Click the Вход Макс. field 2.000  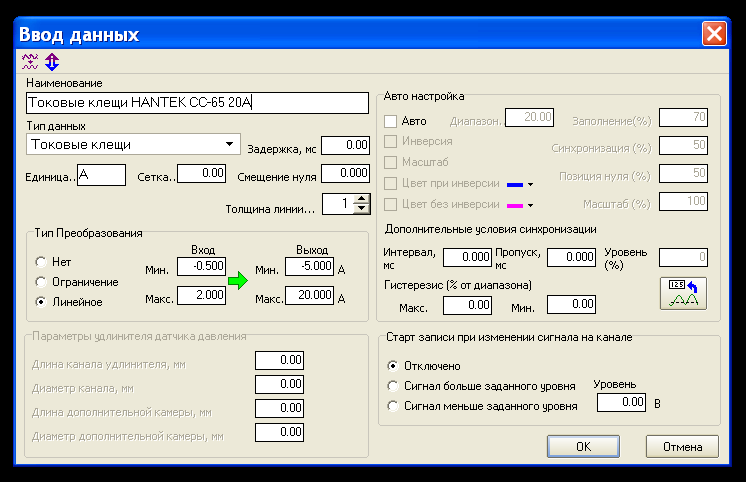(x=201, y=295)
